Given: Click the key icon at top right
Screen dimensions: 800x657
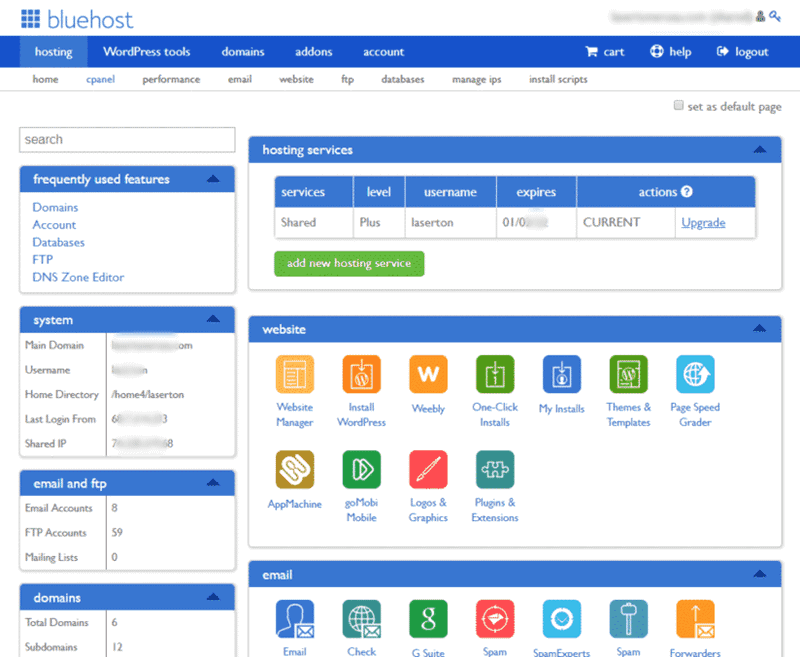Looking at the screenshot, I should (775, 16).
